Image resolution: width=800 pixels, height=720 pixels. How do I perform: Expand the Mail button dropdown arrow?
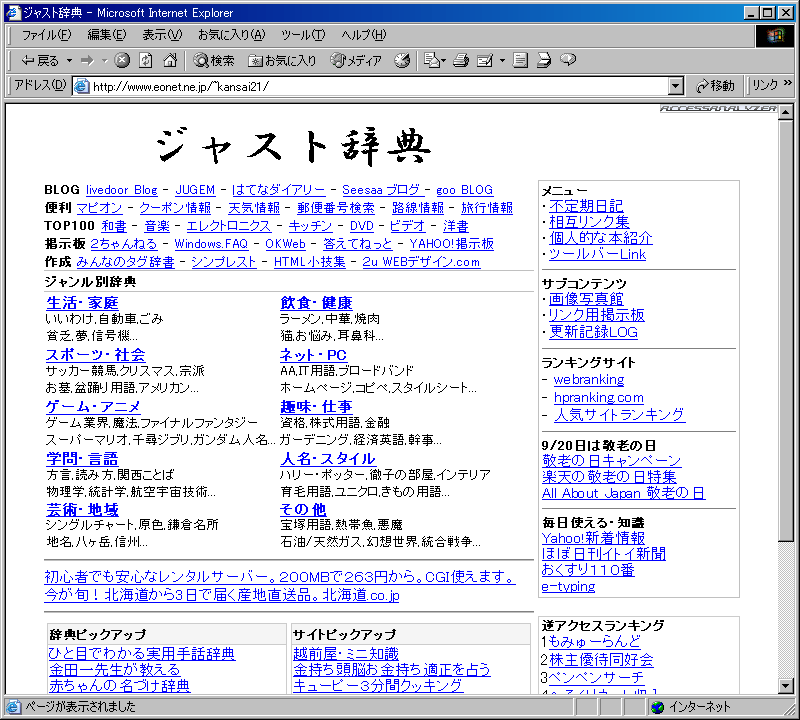(443, 61)
